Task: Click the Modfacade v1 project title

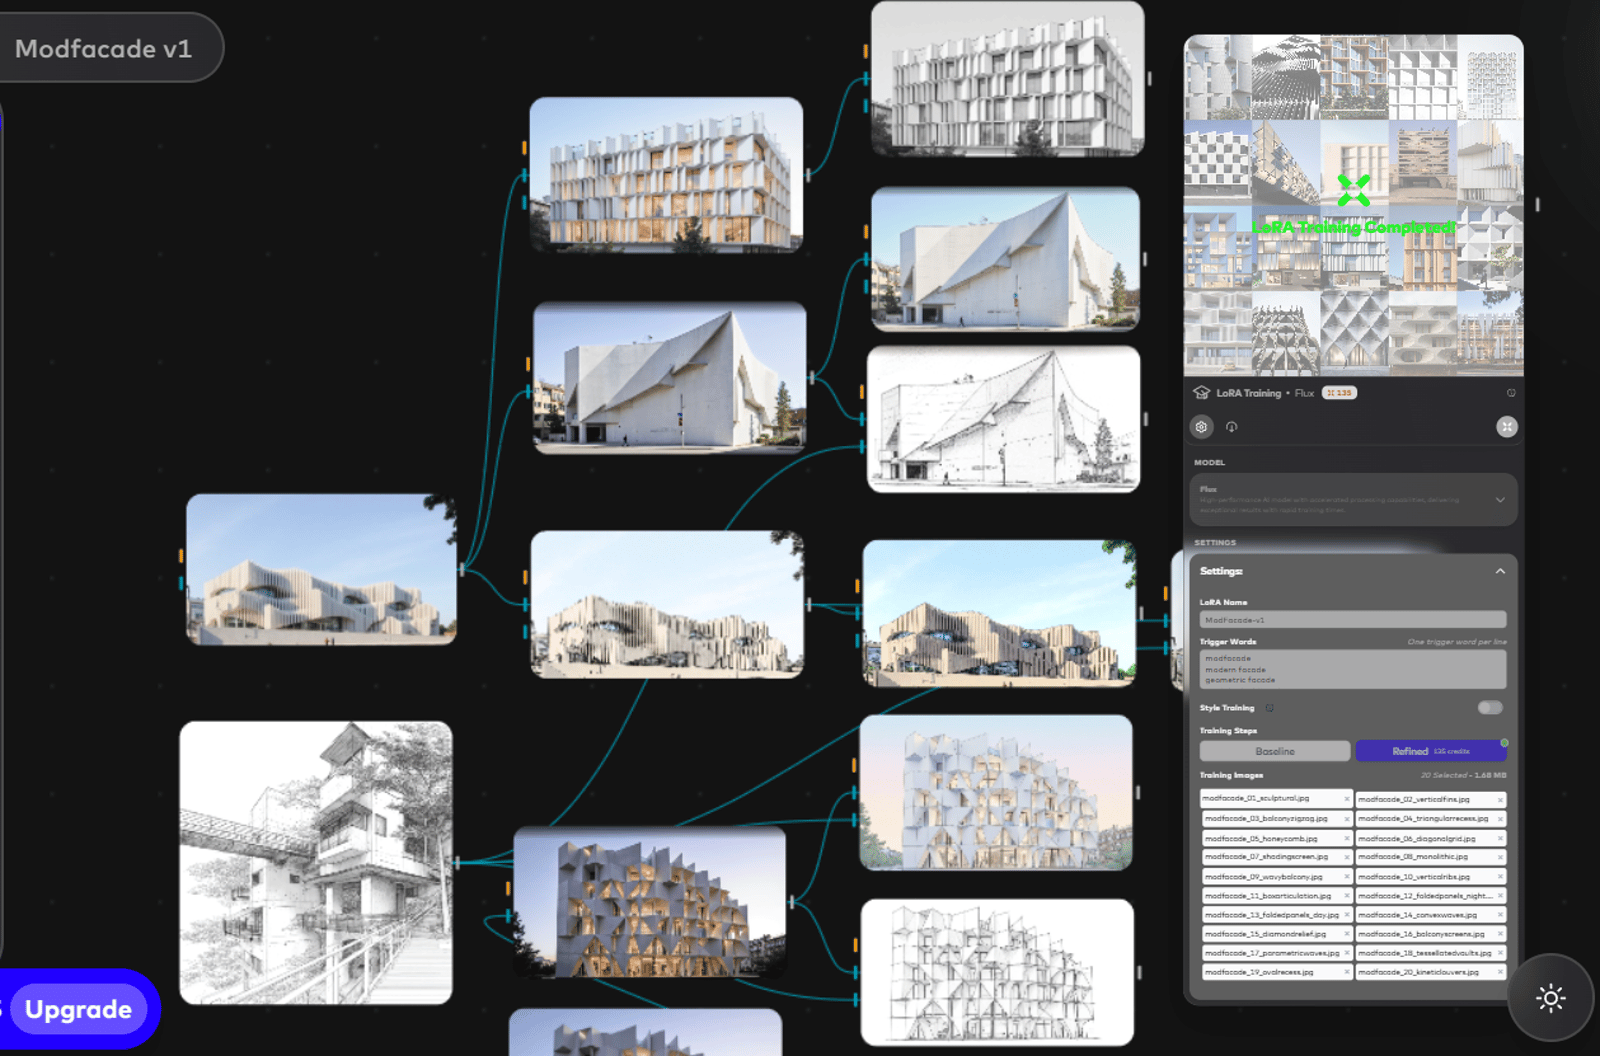Action: 104,49
